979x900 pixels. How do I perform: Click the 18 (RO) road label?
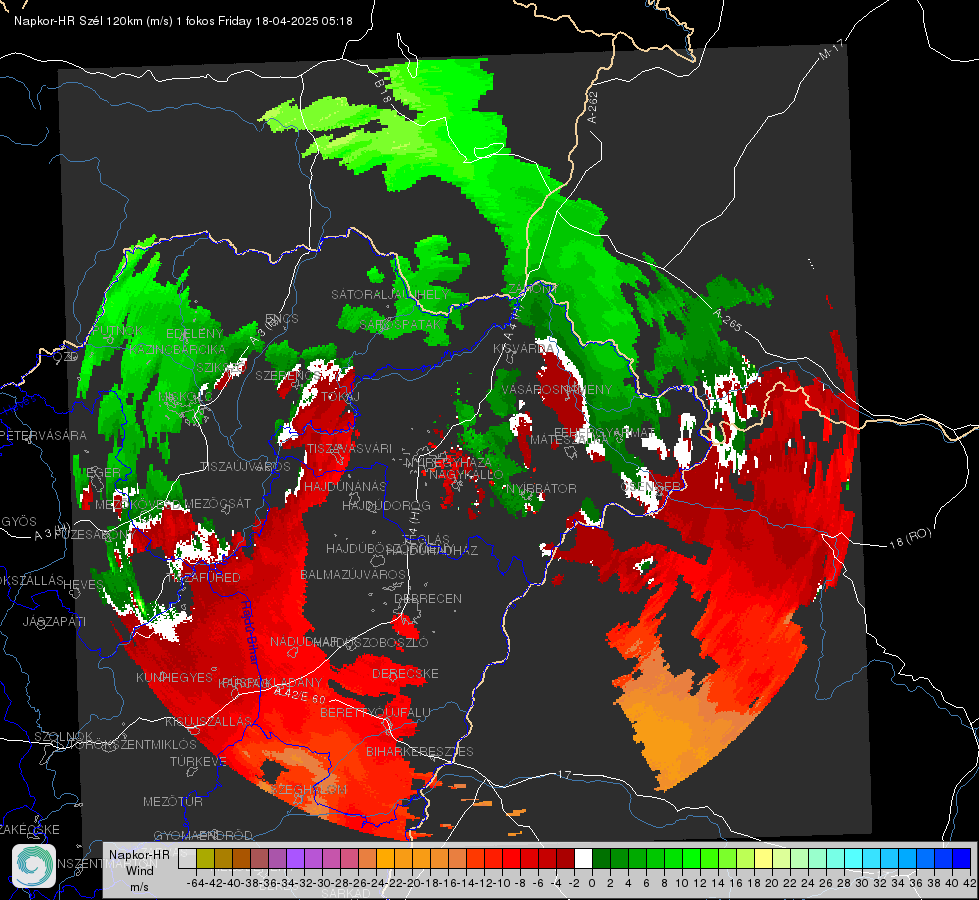pyautogui.click(x=910, y=538)
